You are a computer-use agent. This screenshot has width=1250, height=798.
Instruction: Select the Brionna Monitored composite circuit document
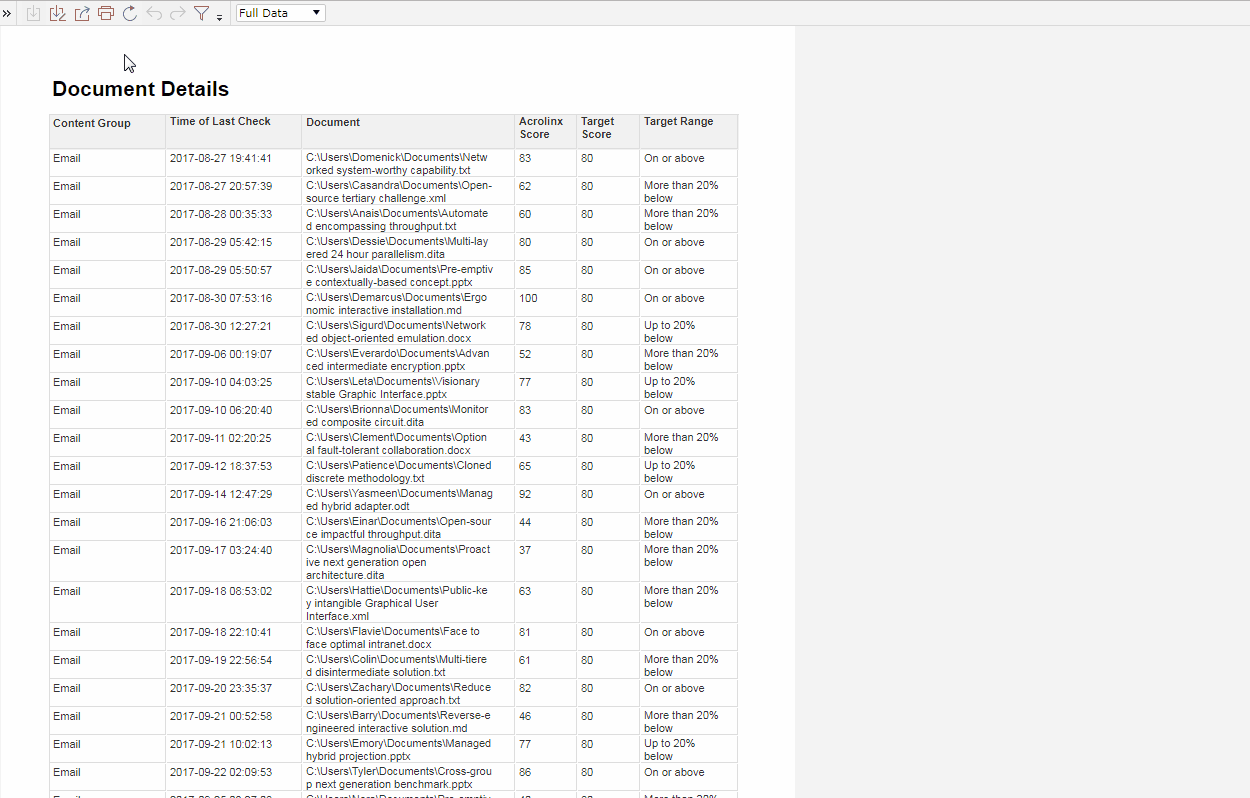point(398,416)
